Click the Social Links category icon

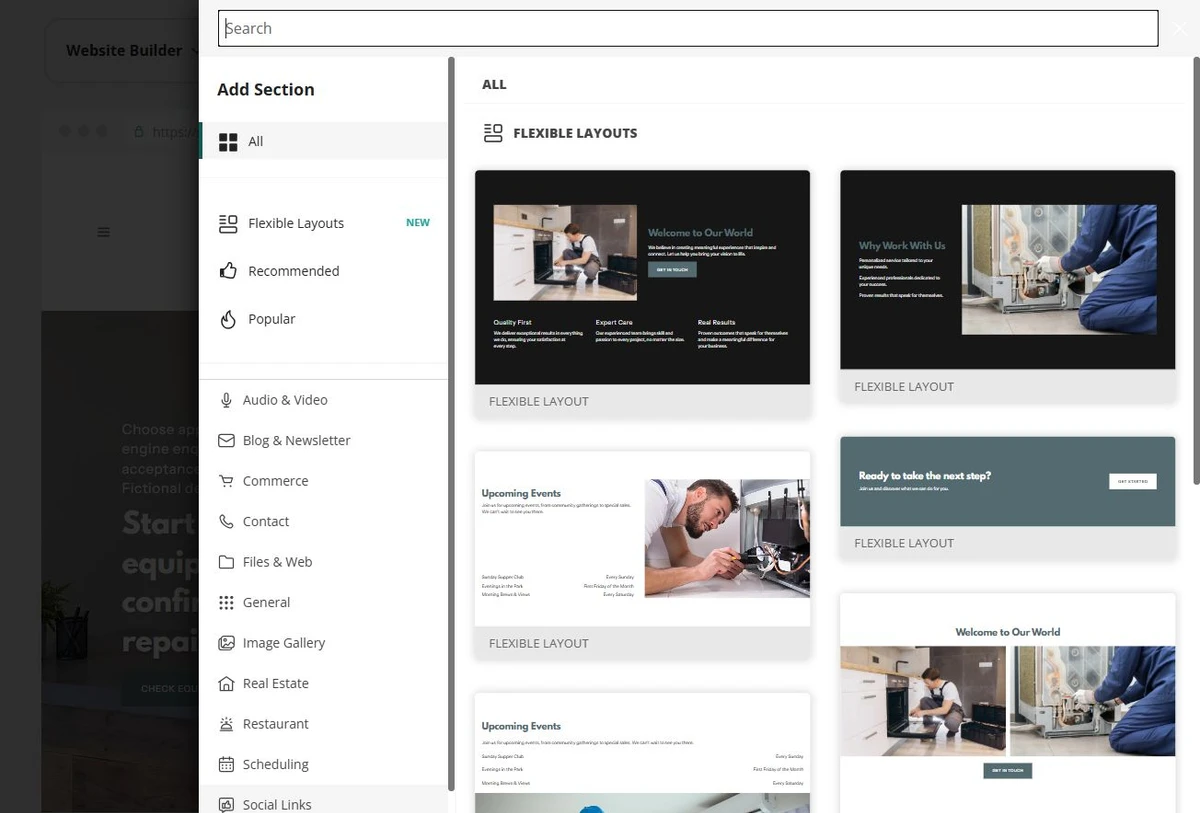pyautogui.click(x=226, y=805)
